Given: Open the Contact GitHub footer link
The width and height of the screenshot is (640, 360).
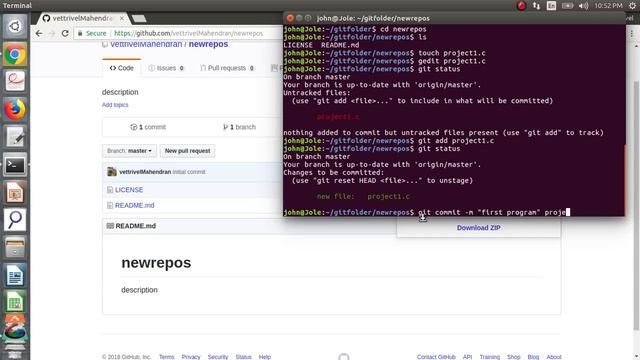Looking at the screenshot, I should click(436, 357).
